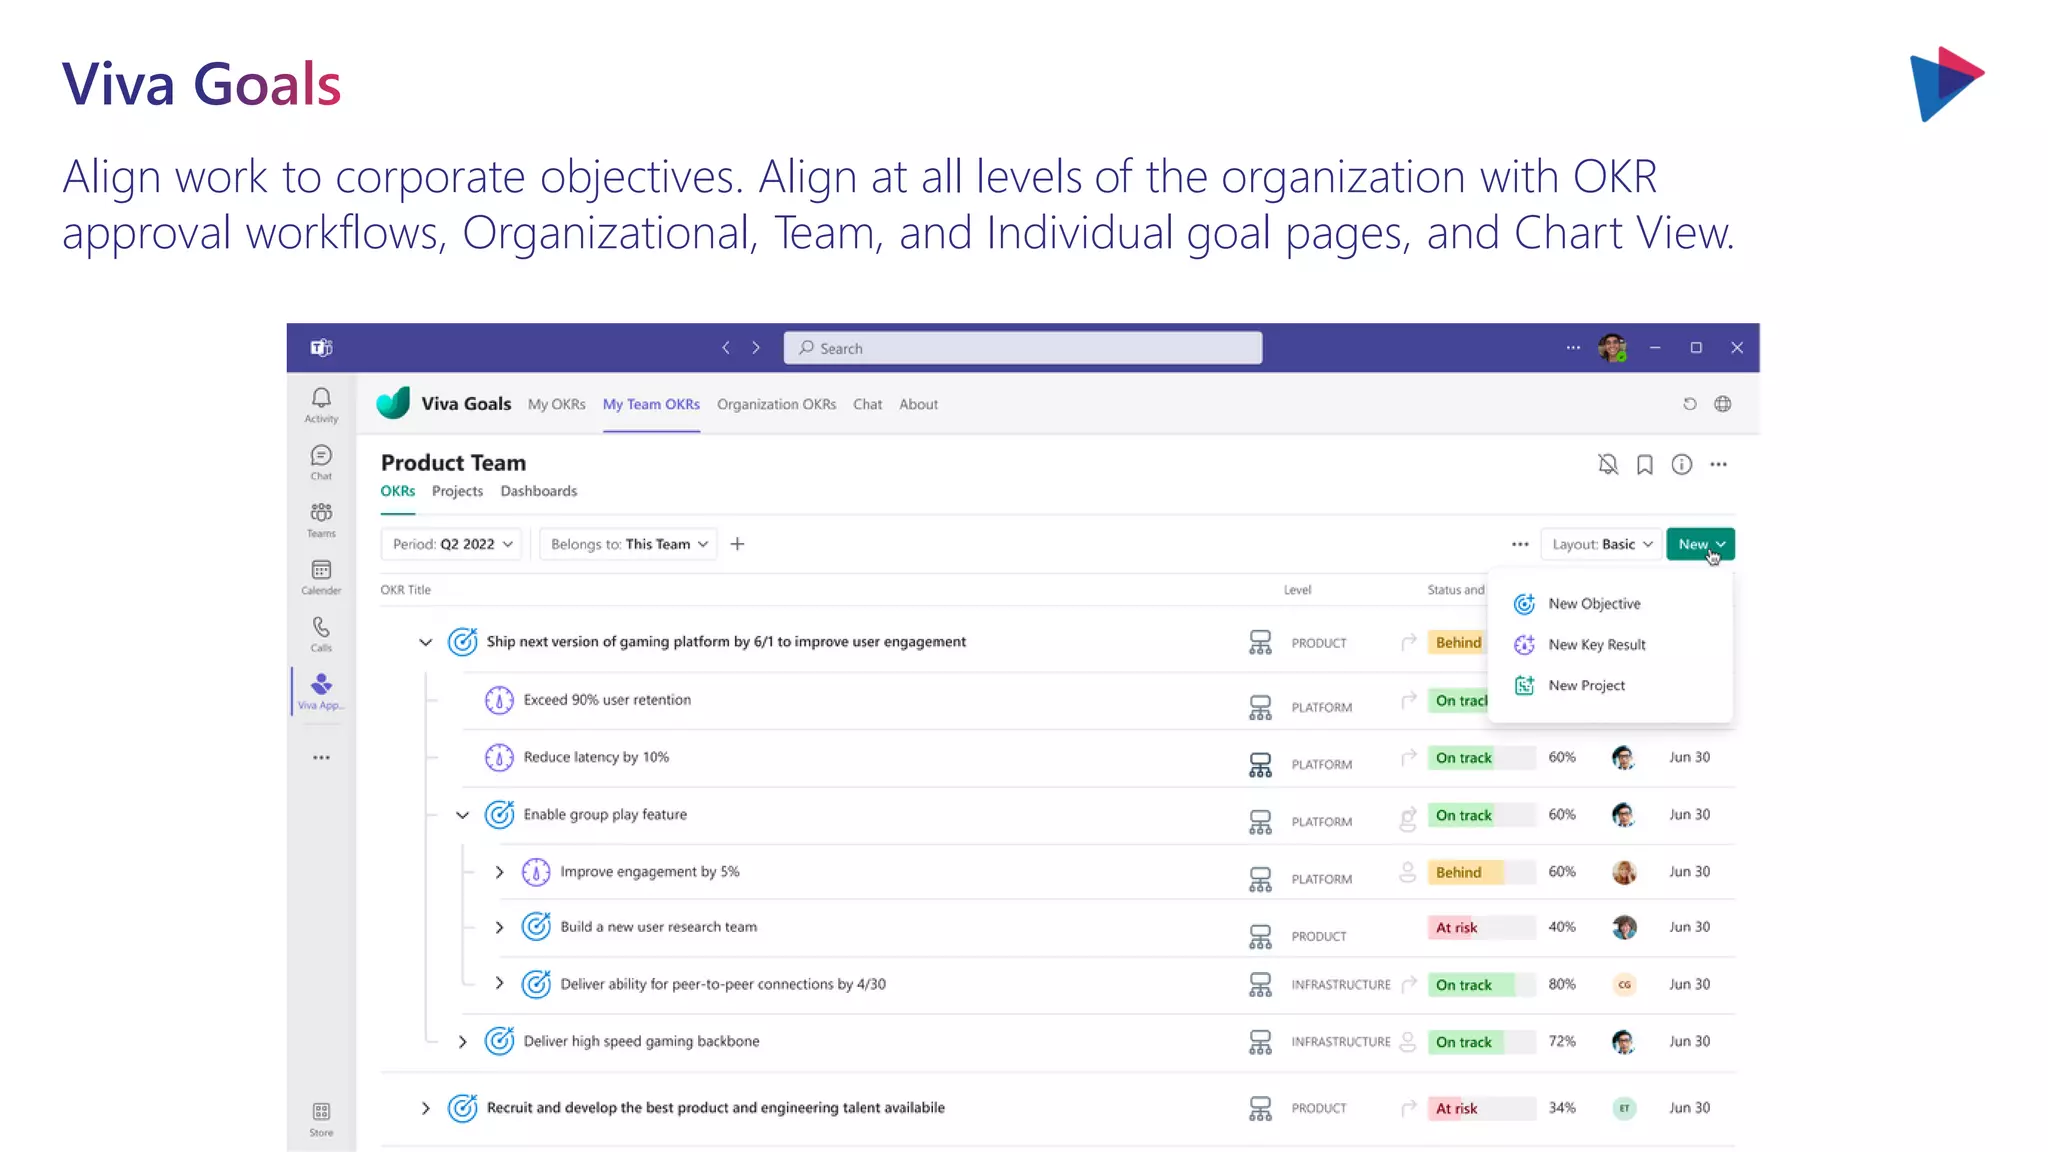The image size is (2048, 1152).
Task: Click On track progress bar at 72%
Action: point(1481,1042)
